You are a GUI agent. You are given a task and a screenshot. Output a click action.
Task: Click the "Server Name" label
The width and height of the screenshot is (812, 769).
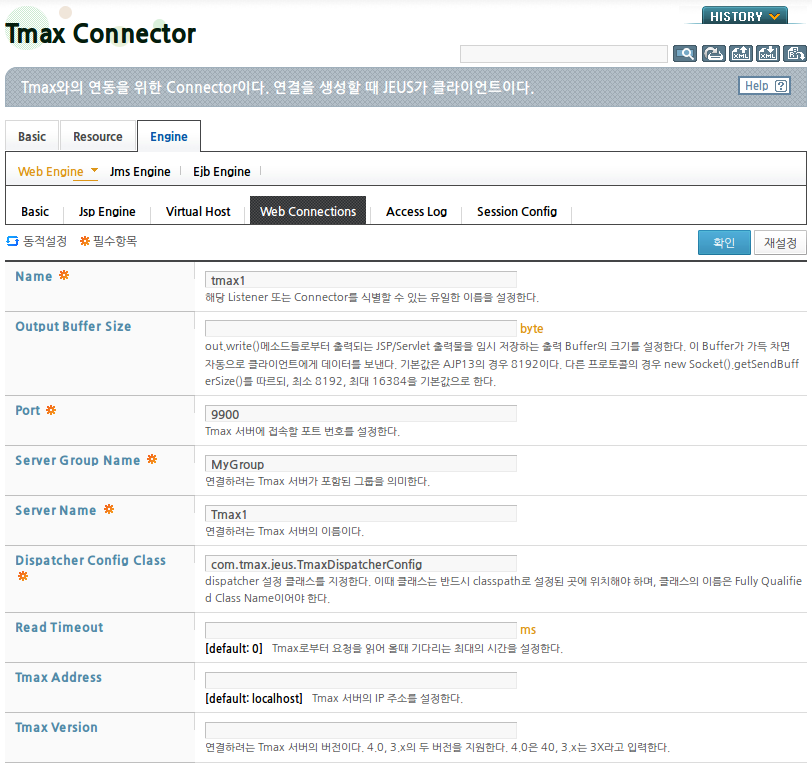point(55,511)
